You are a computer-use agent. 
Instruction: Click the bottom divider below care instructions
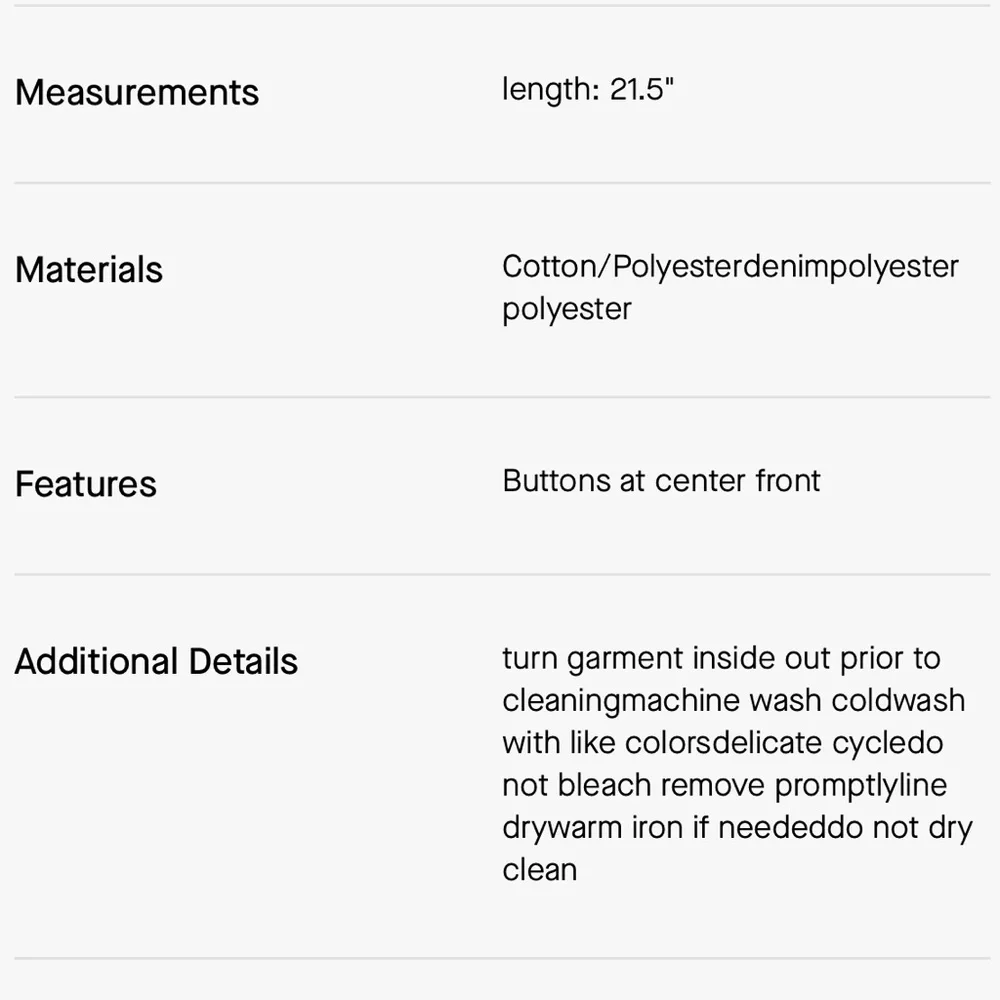[x=500, y=958]
